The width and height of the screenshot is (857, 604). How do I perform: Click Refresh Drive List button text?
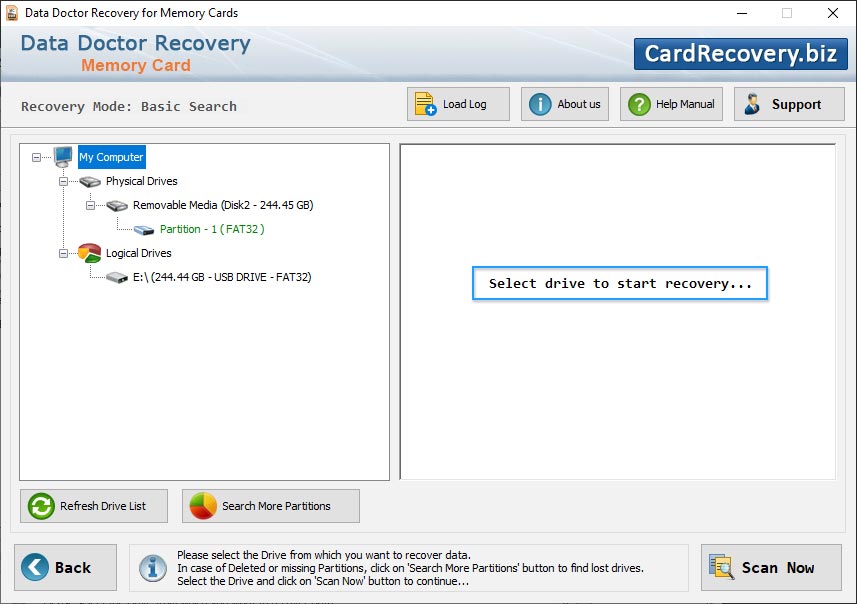pos(103,506)
